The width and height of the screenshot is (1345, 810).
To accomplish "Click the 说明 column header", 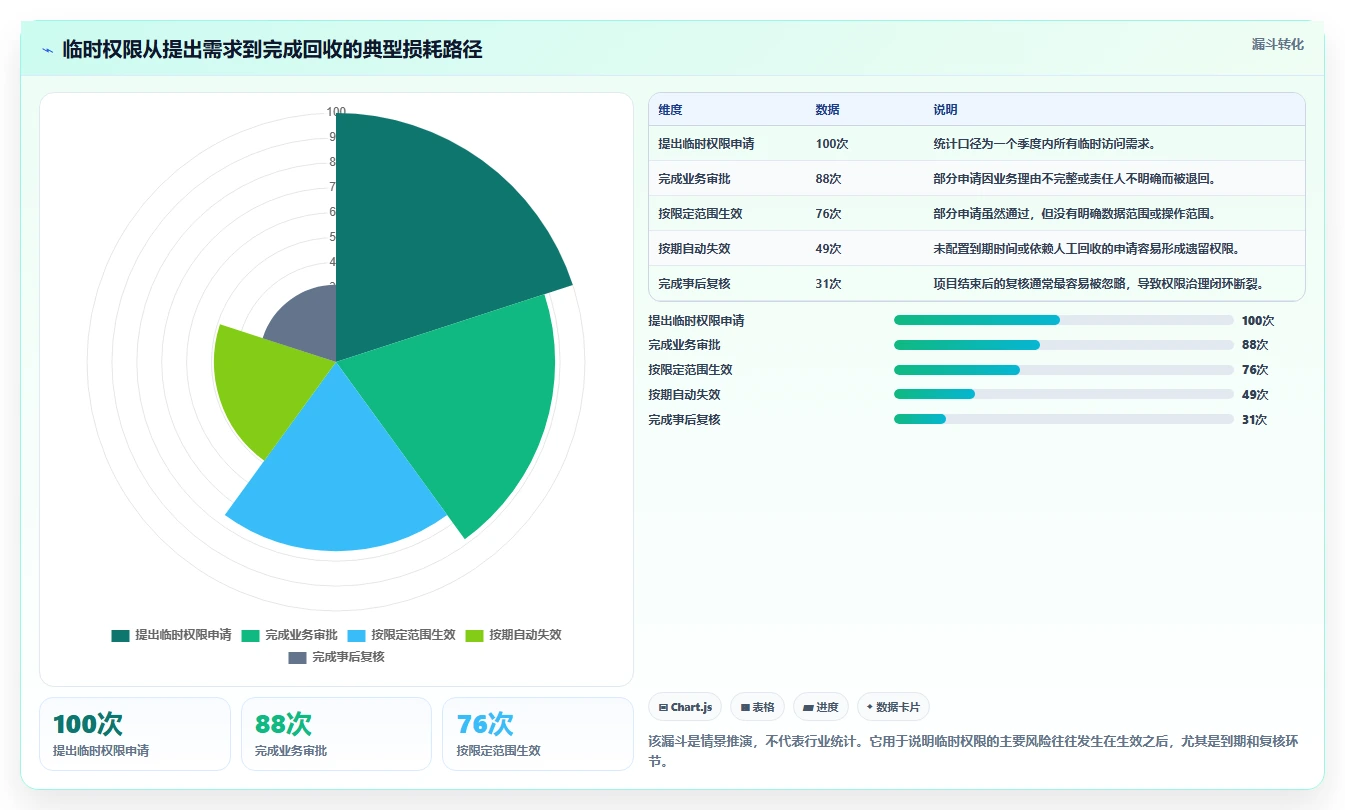I will [x=945, y=109].
